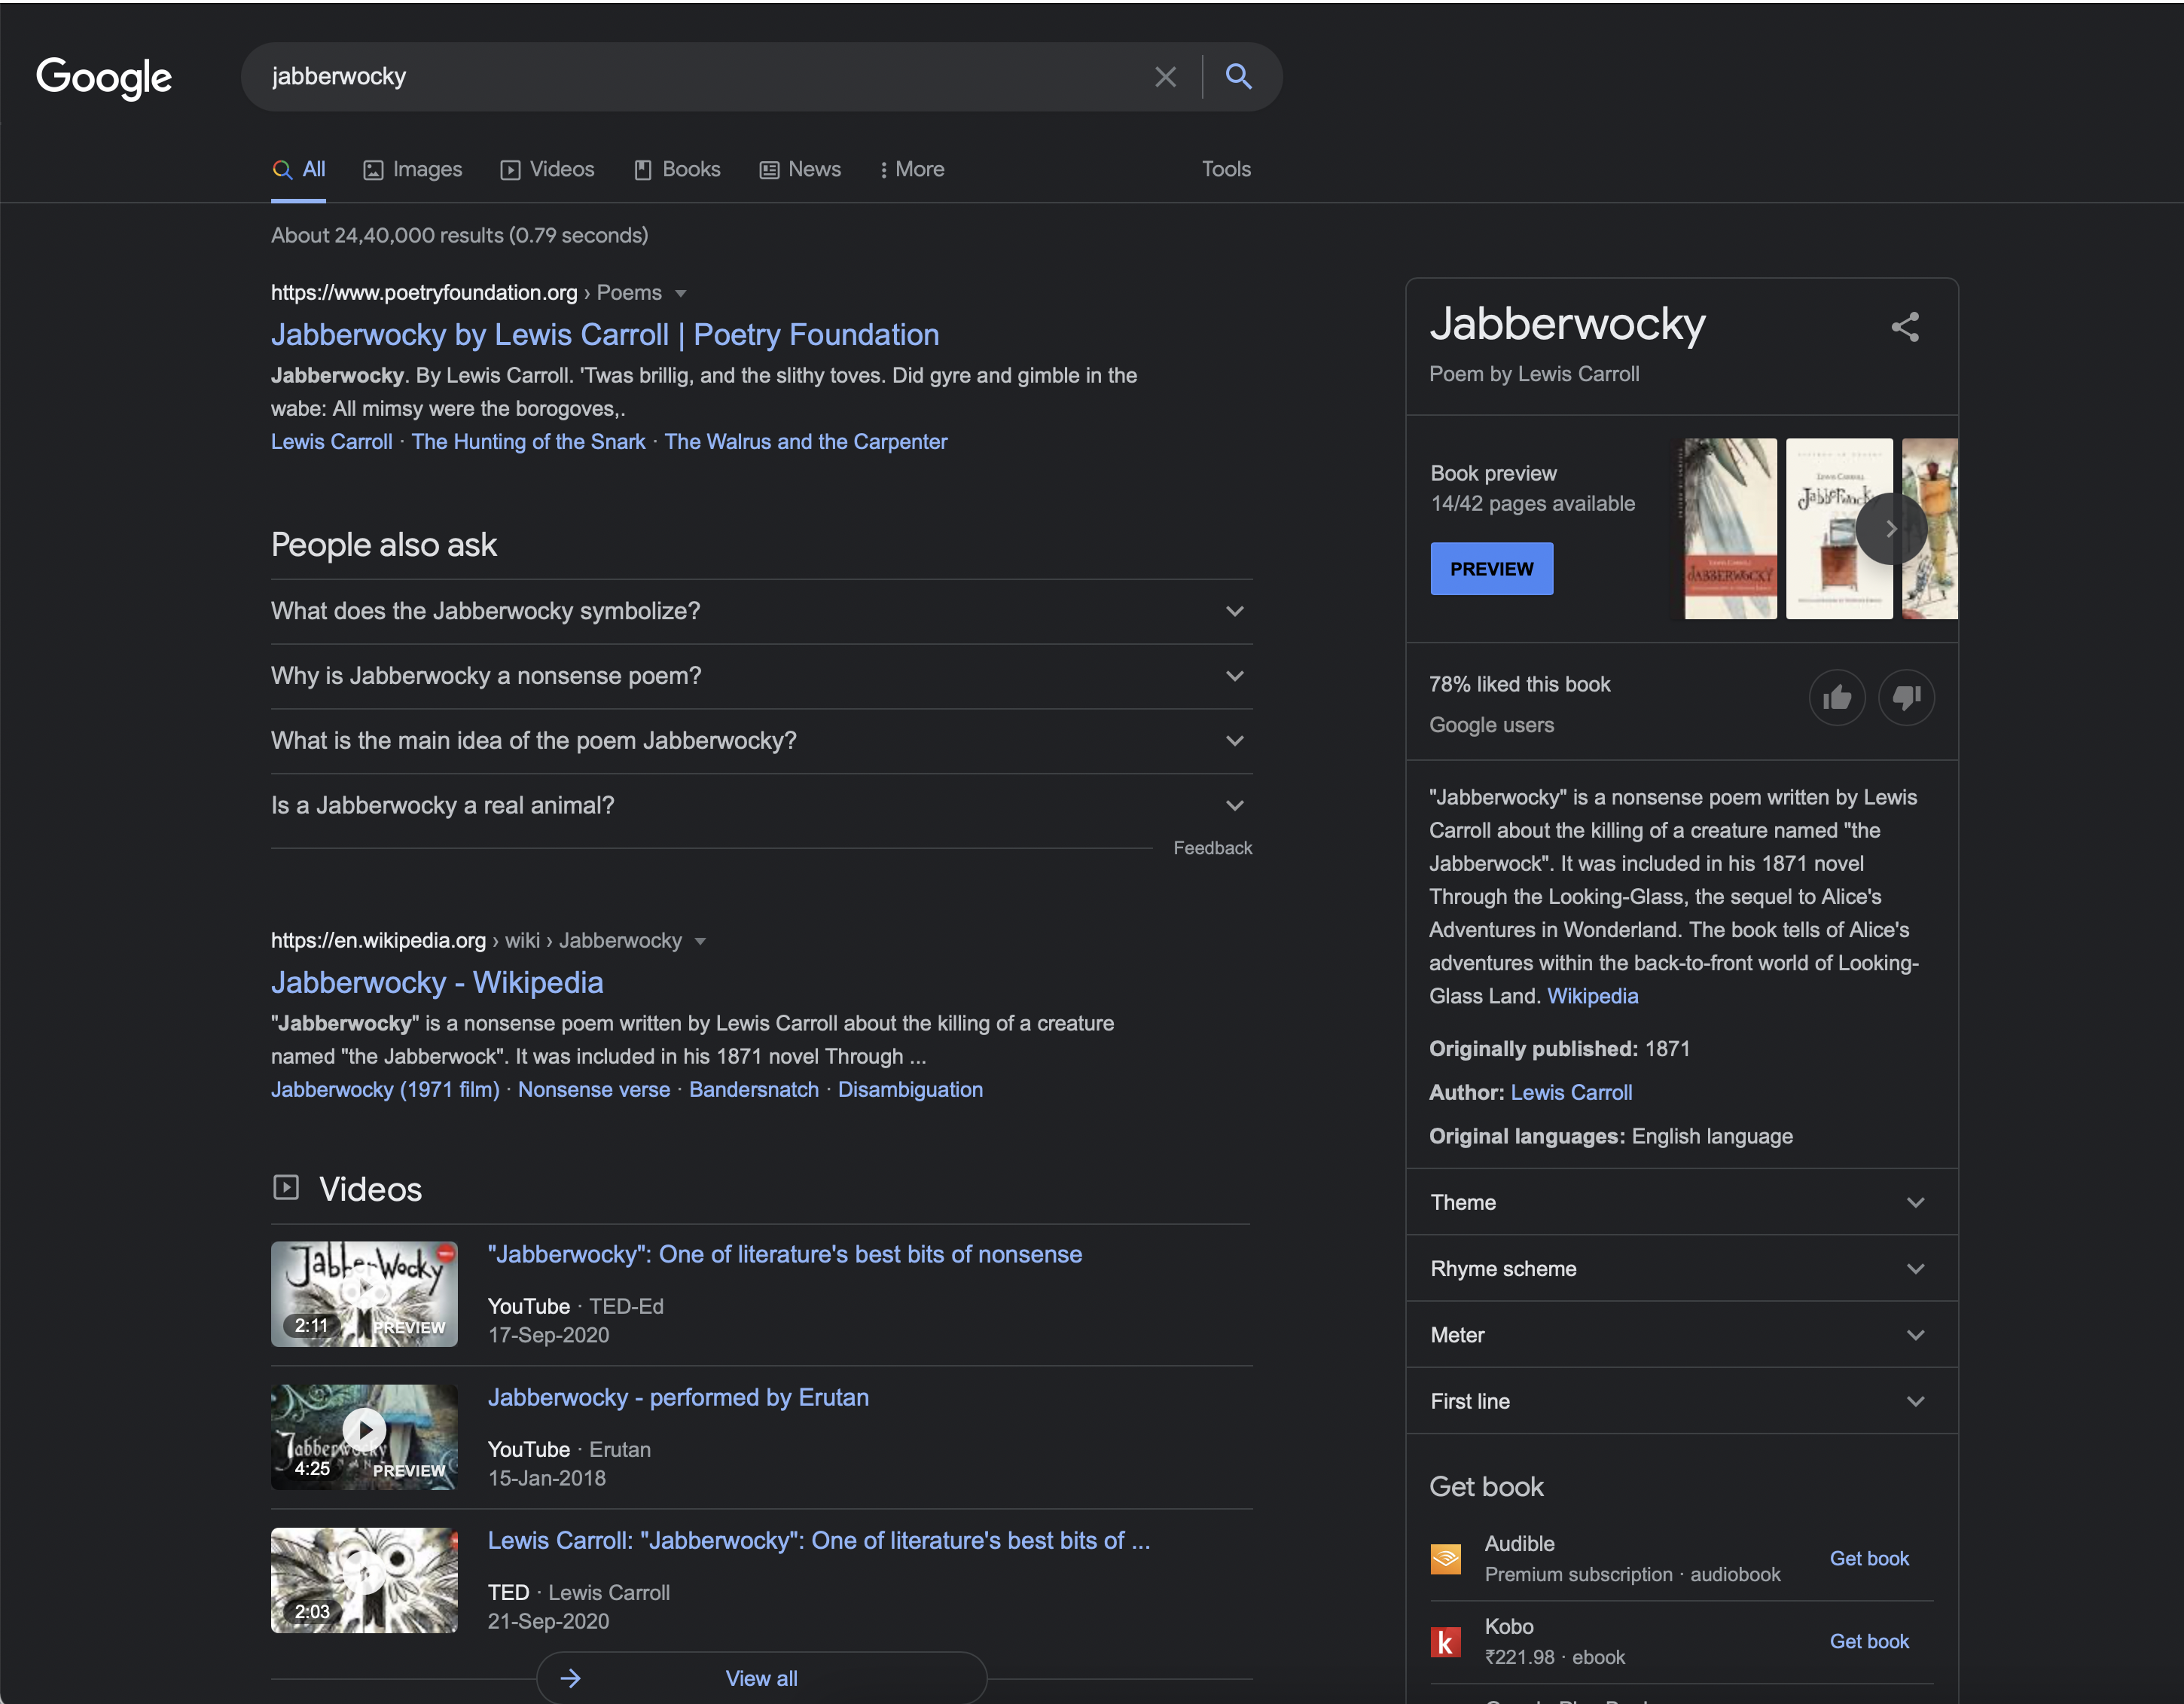Viewport: 2184px width, 1704px height.
Task: Click the Google logo
Action: point(104,77)
